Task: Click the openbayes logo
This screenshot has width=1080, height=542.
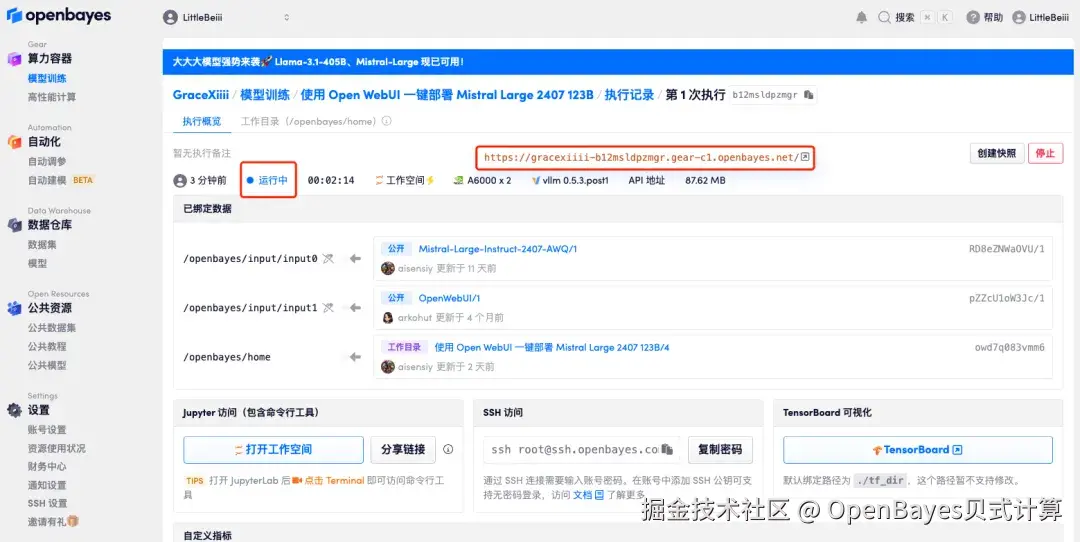Action: tap(59, 16)
